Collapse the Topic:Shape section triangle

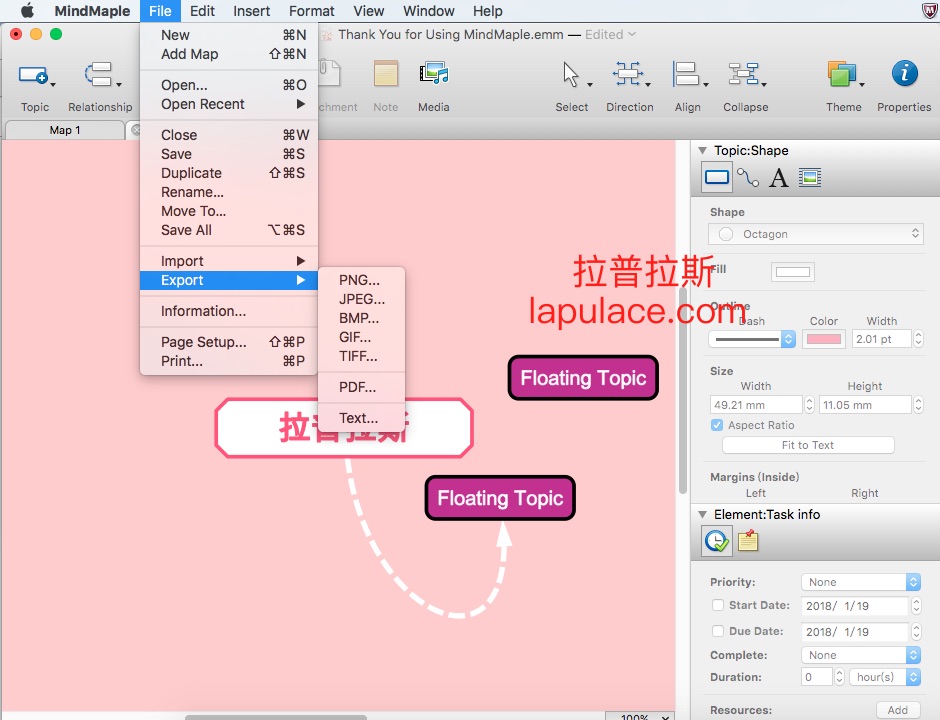(x=702, y=150)
